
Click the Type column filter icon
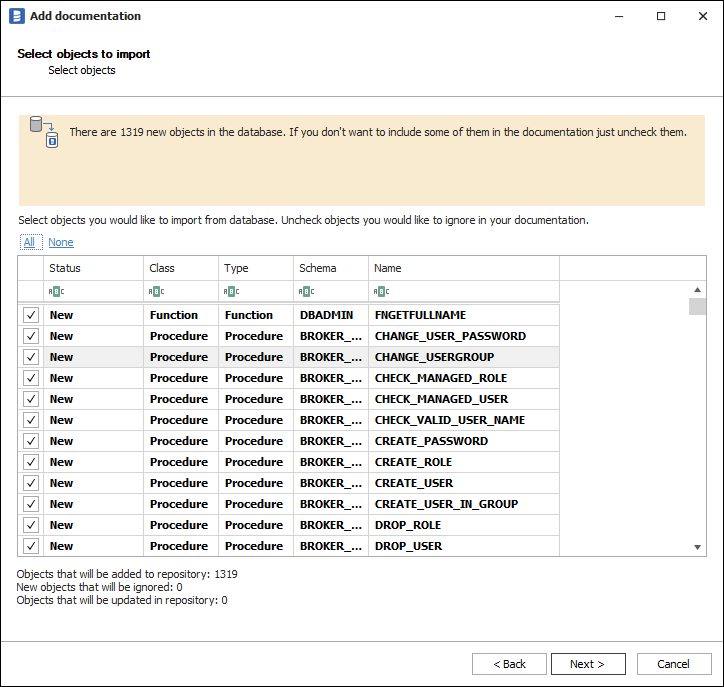click(230, 291)
